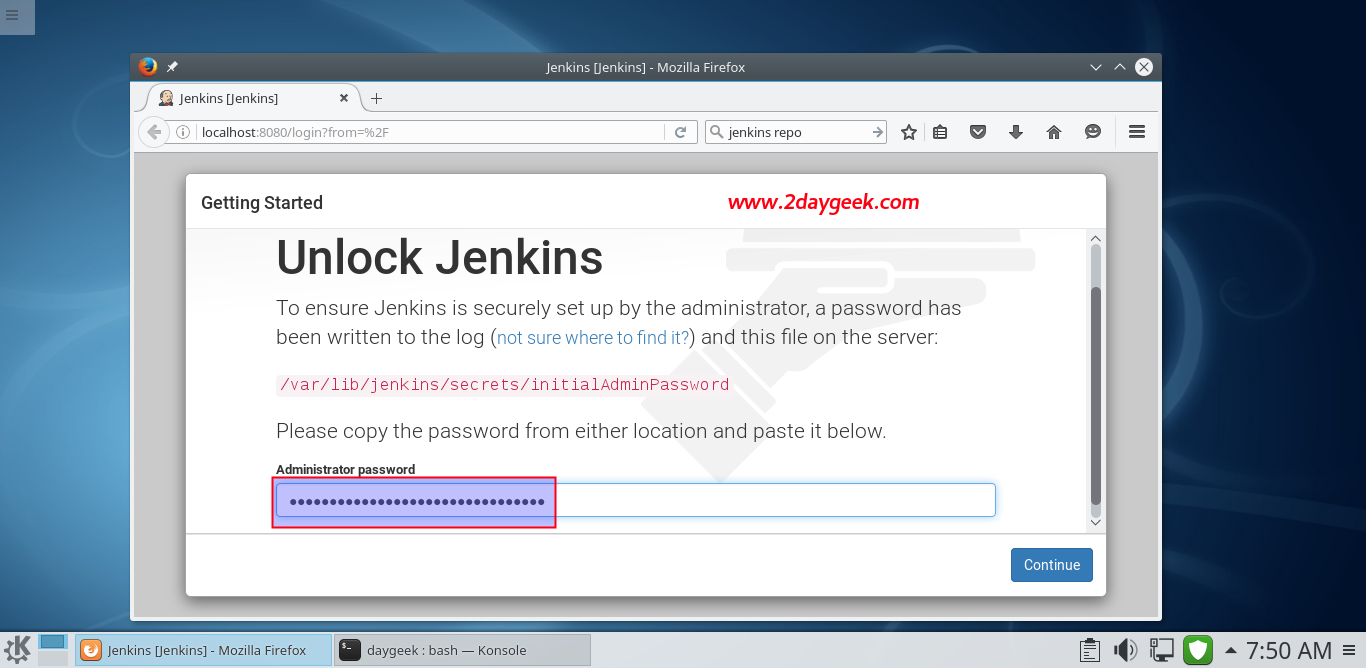Maximize the Firefox window with up chevron
Viewport: 1366px width, 668px height.
tap(1120, 67)
